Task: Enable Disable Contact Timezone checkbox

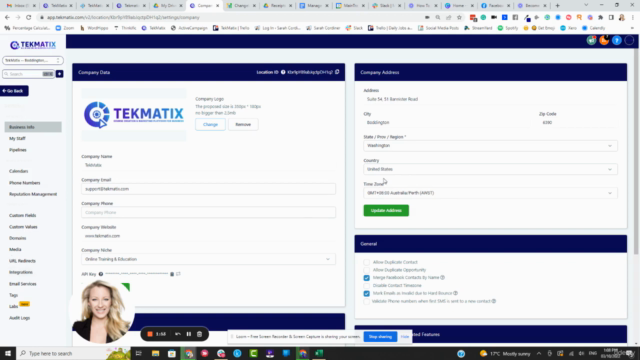Action: 367,286
